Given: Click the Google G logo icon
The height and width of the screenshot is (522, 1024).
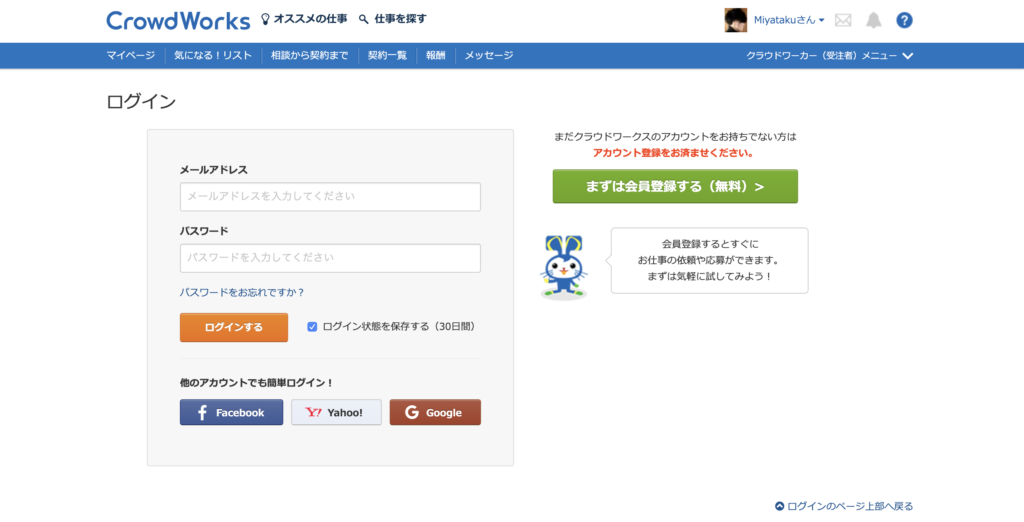Looking at the screenshot, I should coord(411,412).
